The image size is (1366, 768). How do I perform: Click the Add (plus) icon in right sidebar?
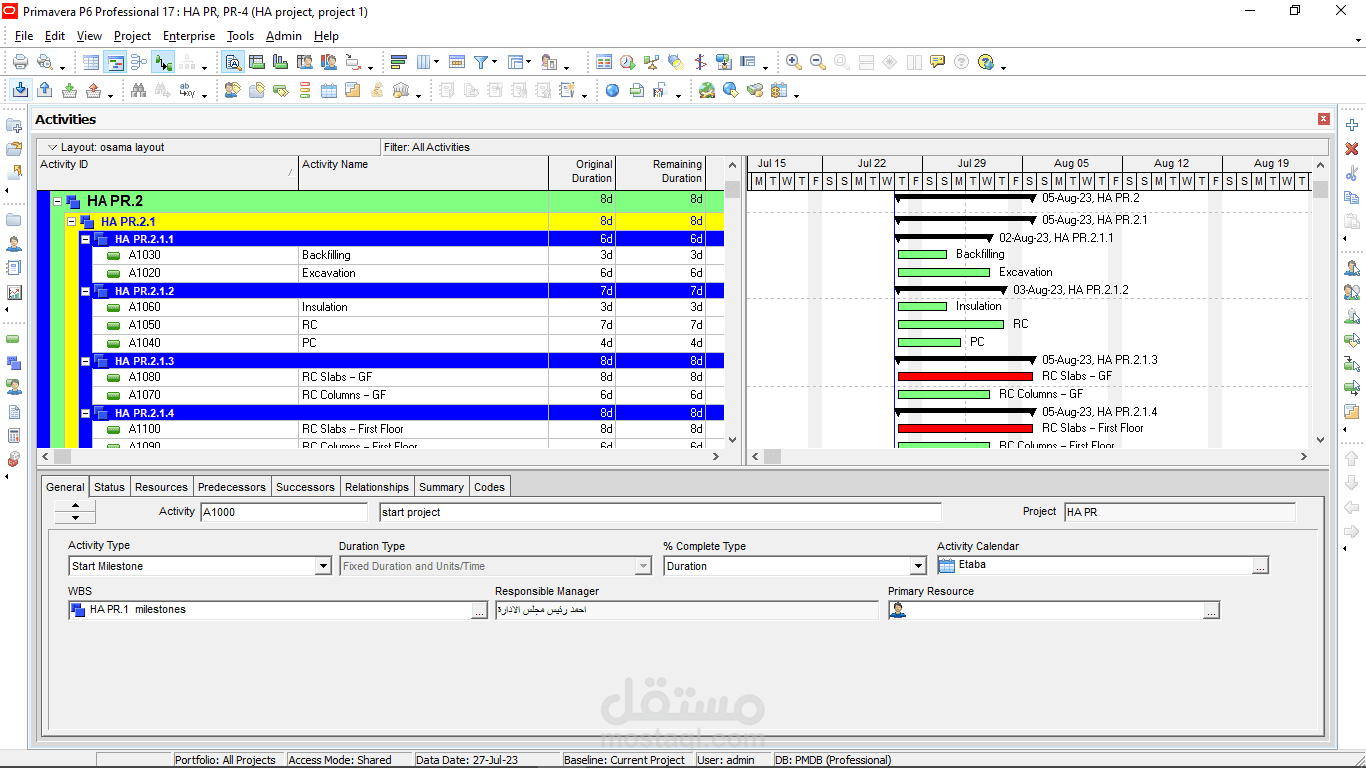click(1352, 124)
